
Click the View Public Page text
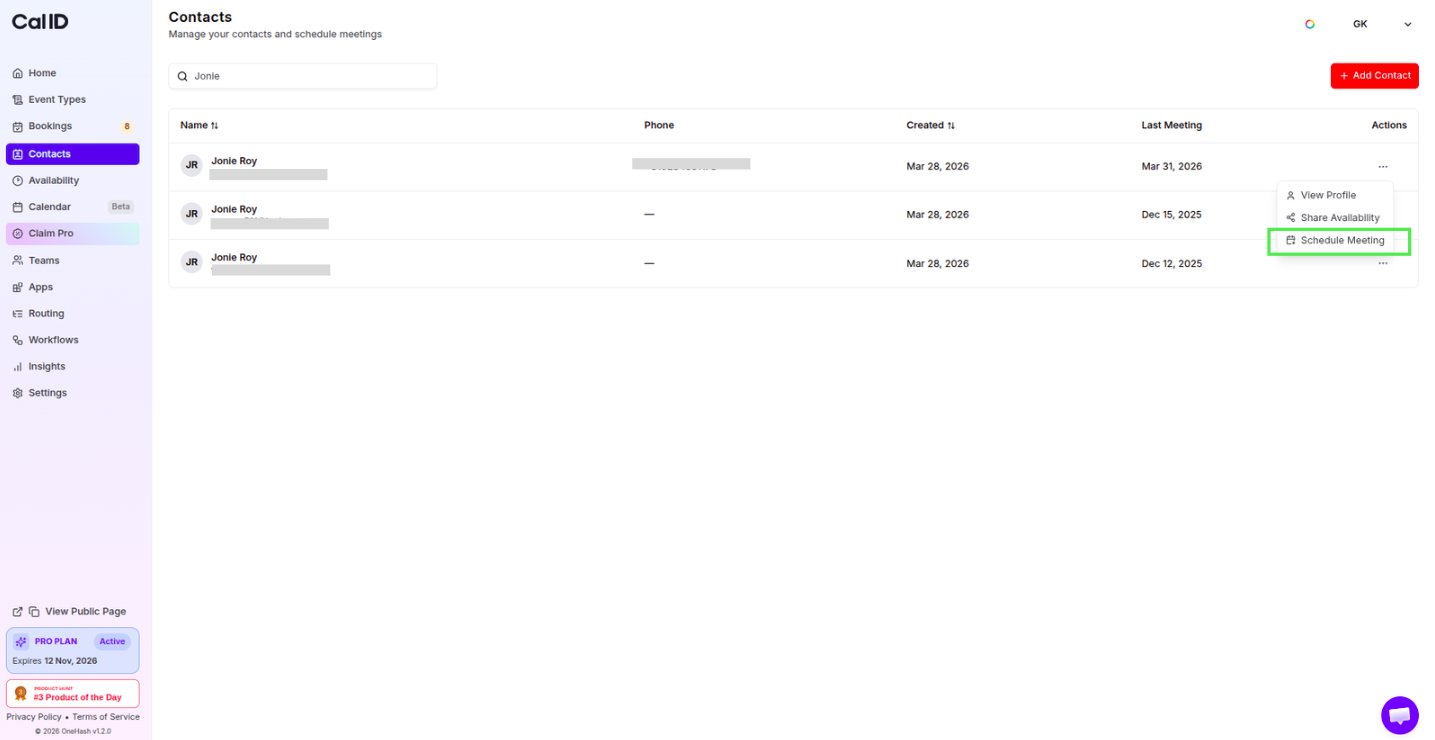(x=86, y=612)
